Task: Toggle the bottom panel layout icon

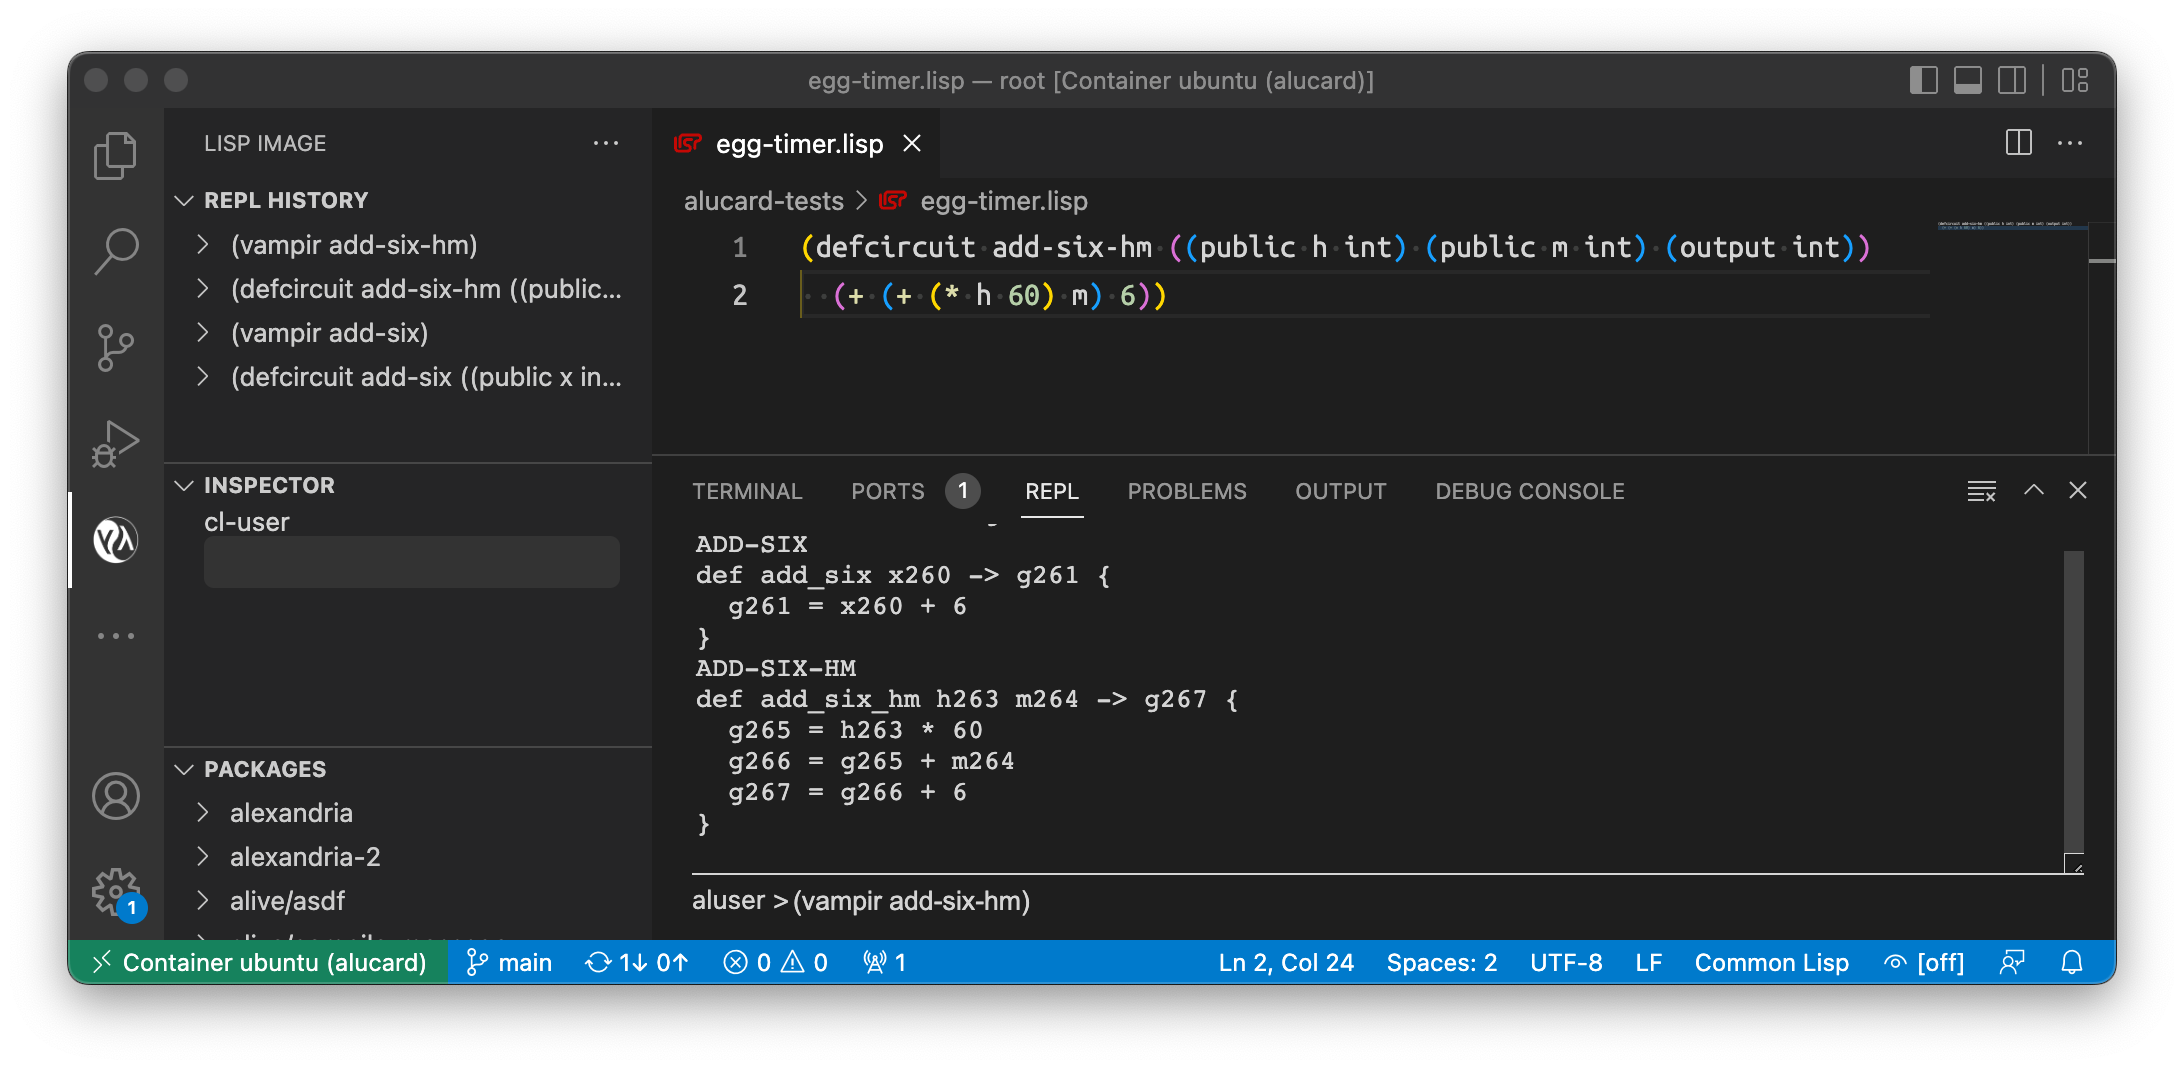Action: (x=1968, y=81)
